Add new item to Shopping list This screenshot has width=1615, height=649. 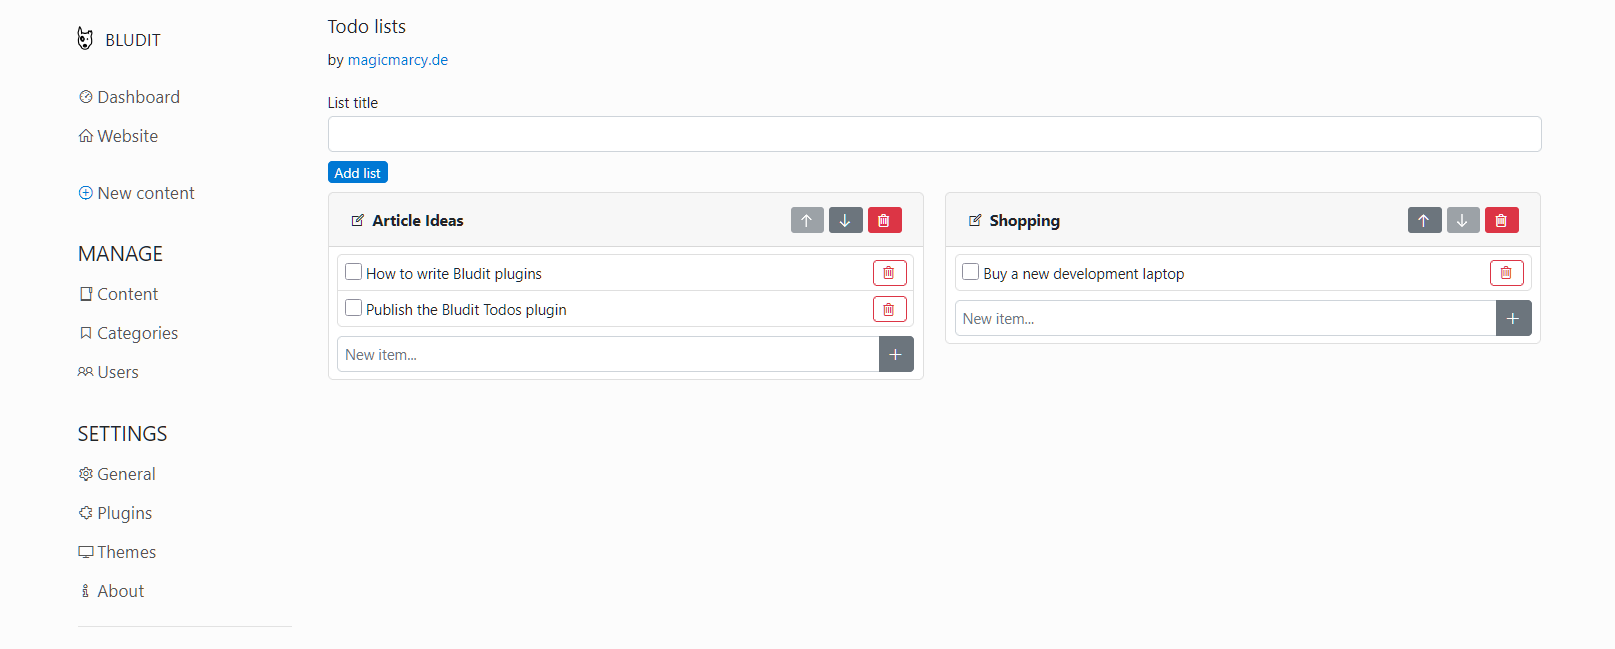1513,318
